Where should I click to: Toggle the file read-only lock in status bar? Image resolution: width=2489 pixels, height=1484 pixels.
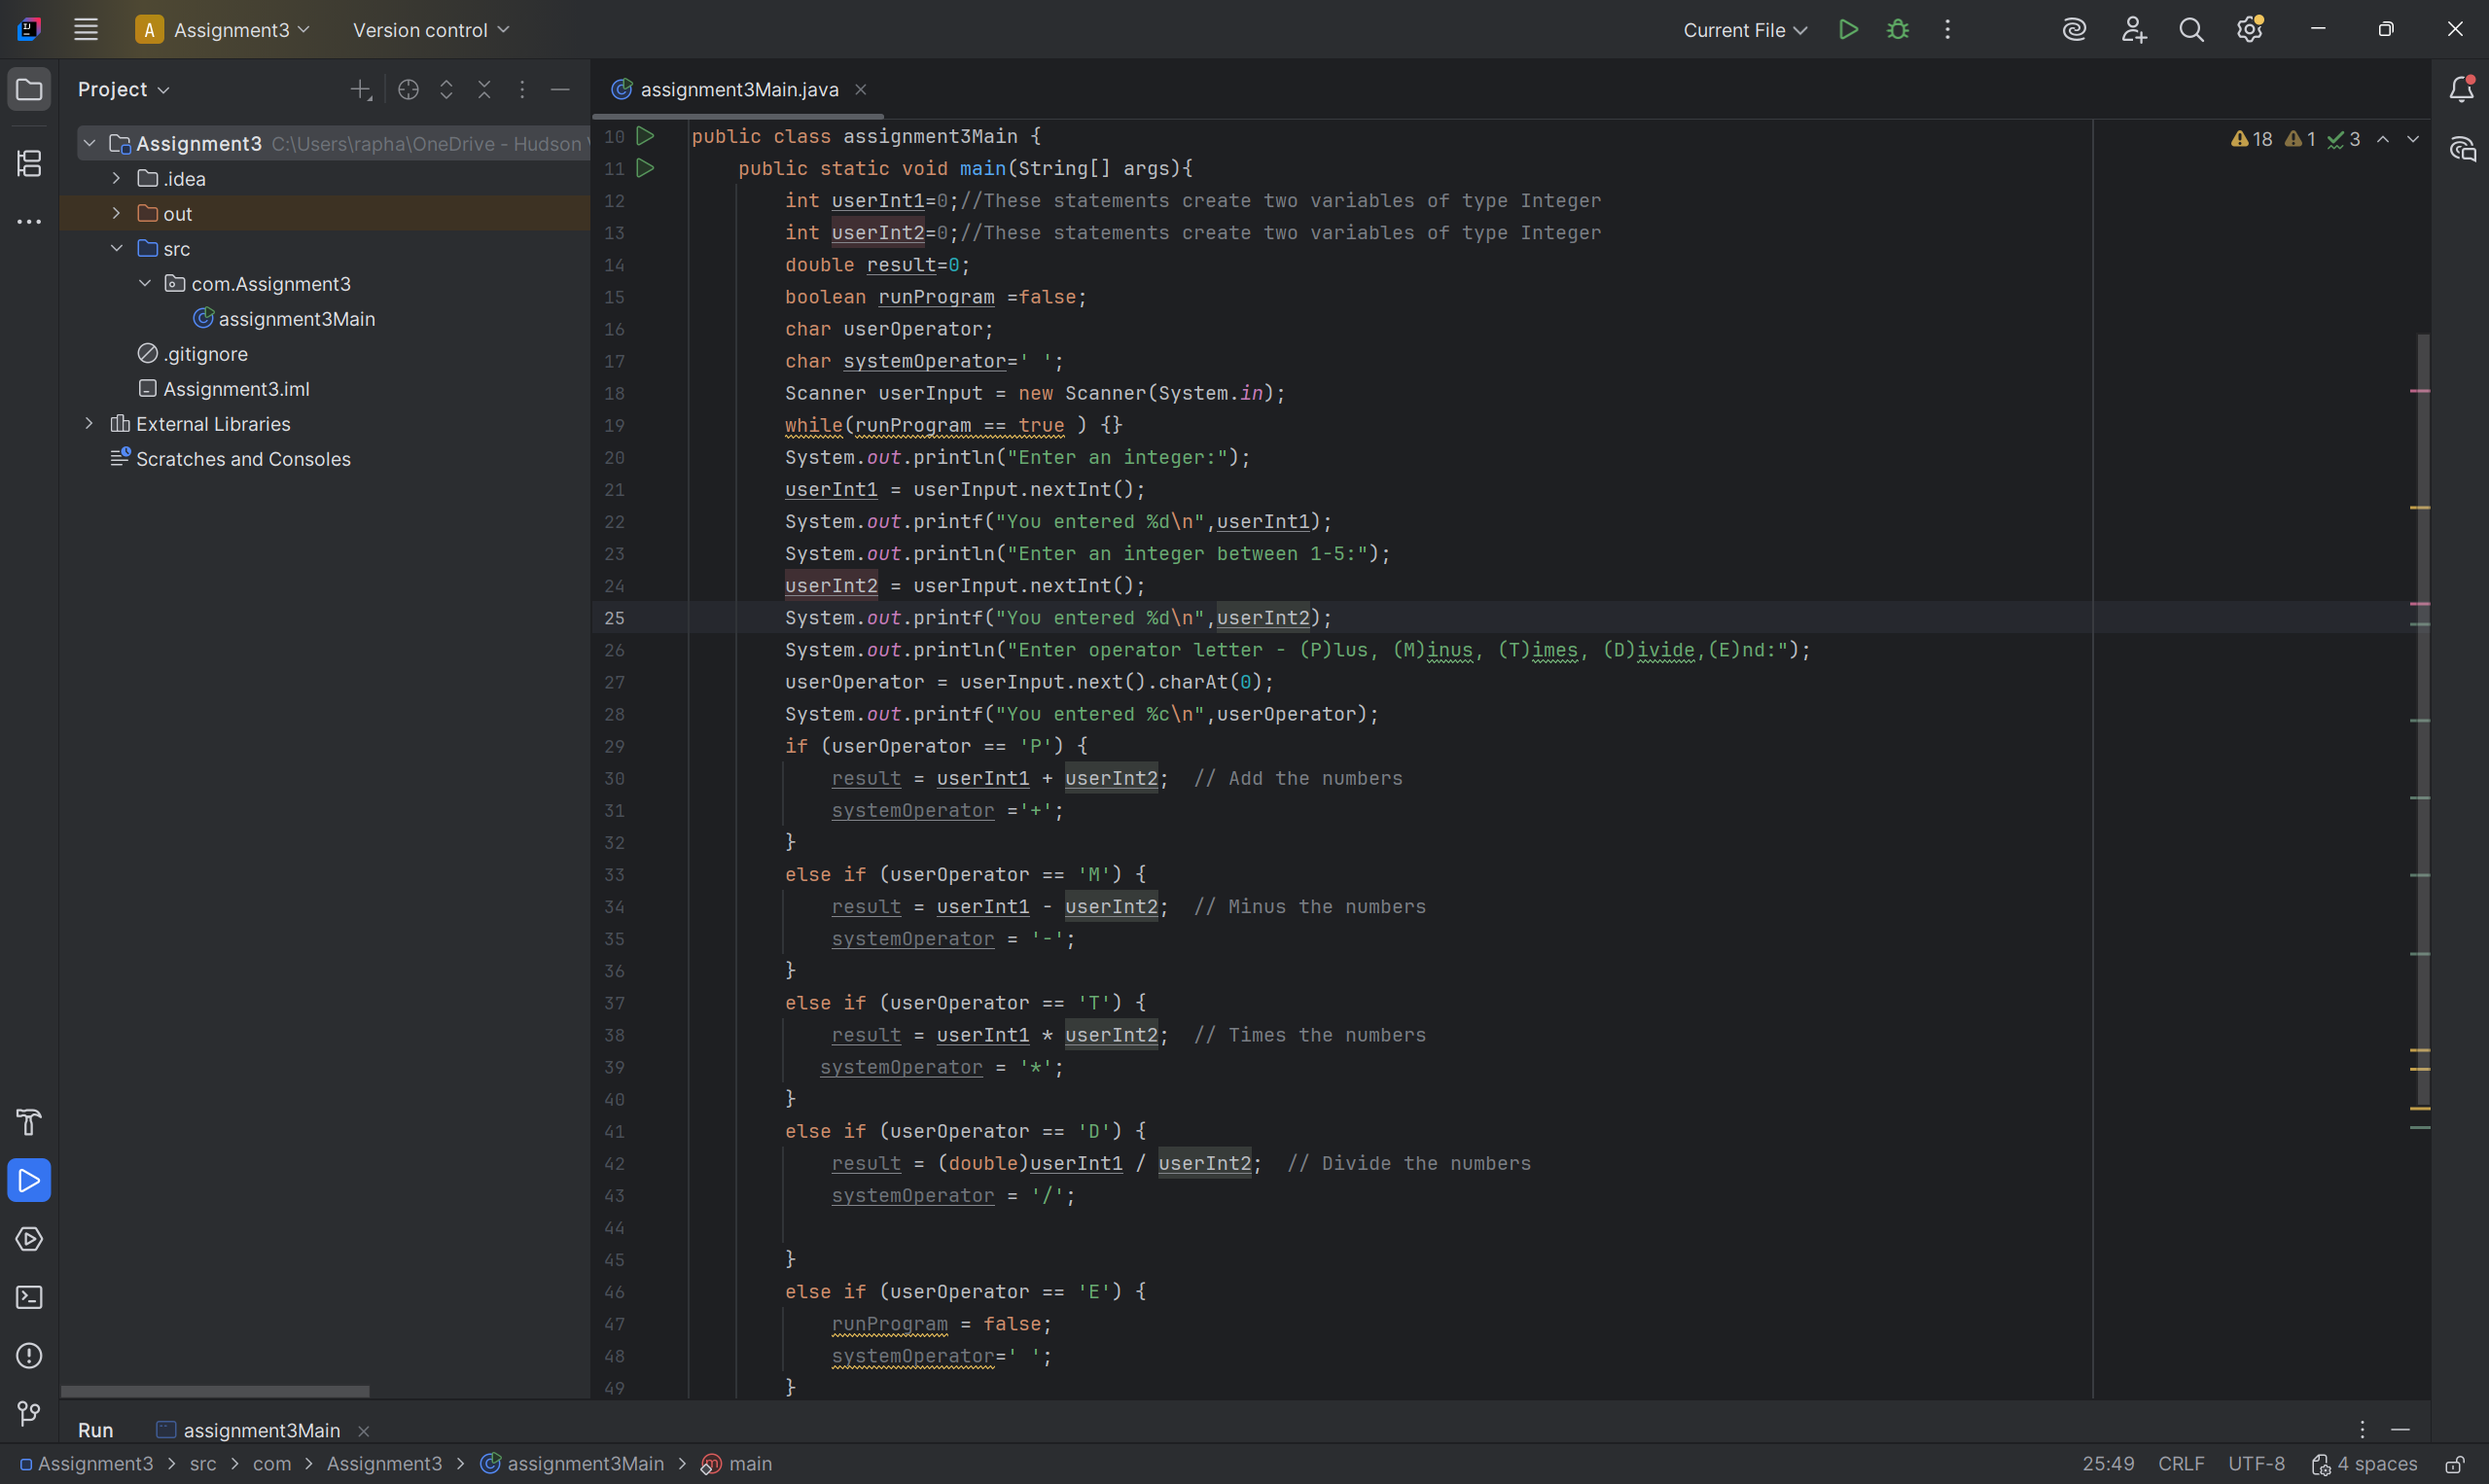(x=2454, y=1464)
